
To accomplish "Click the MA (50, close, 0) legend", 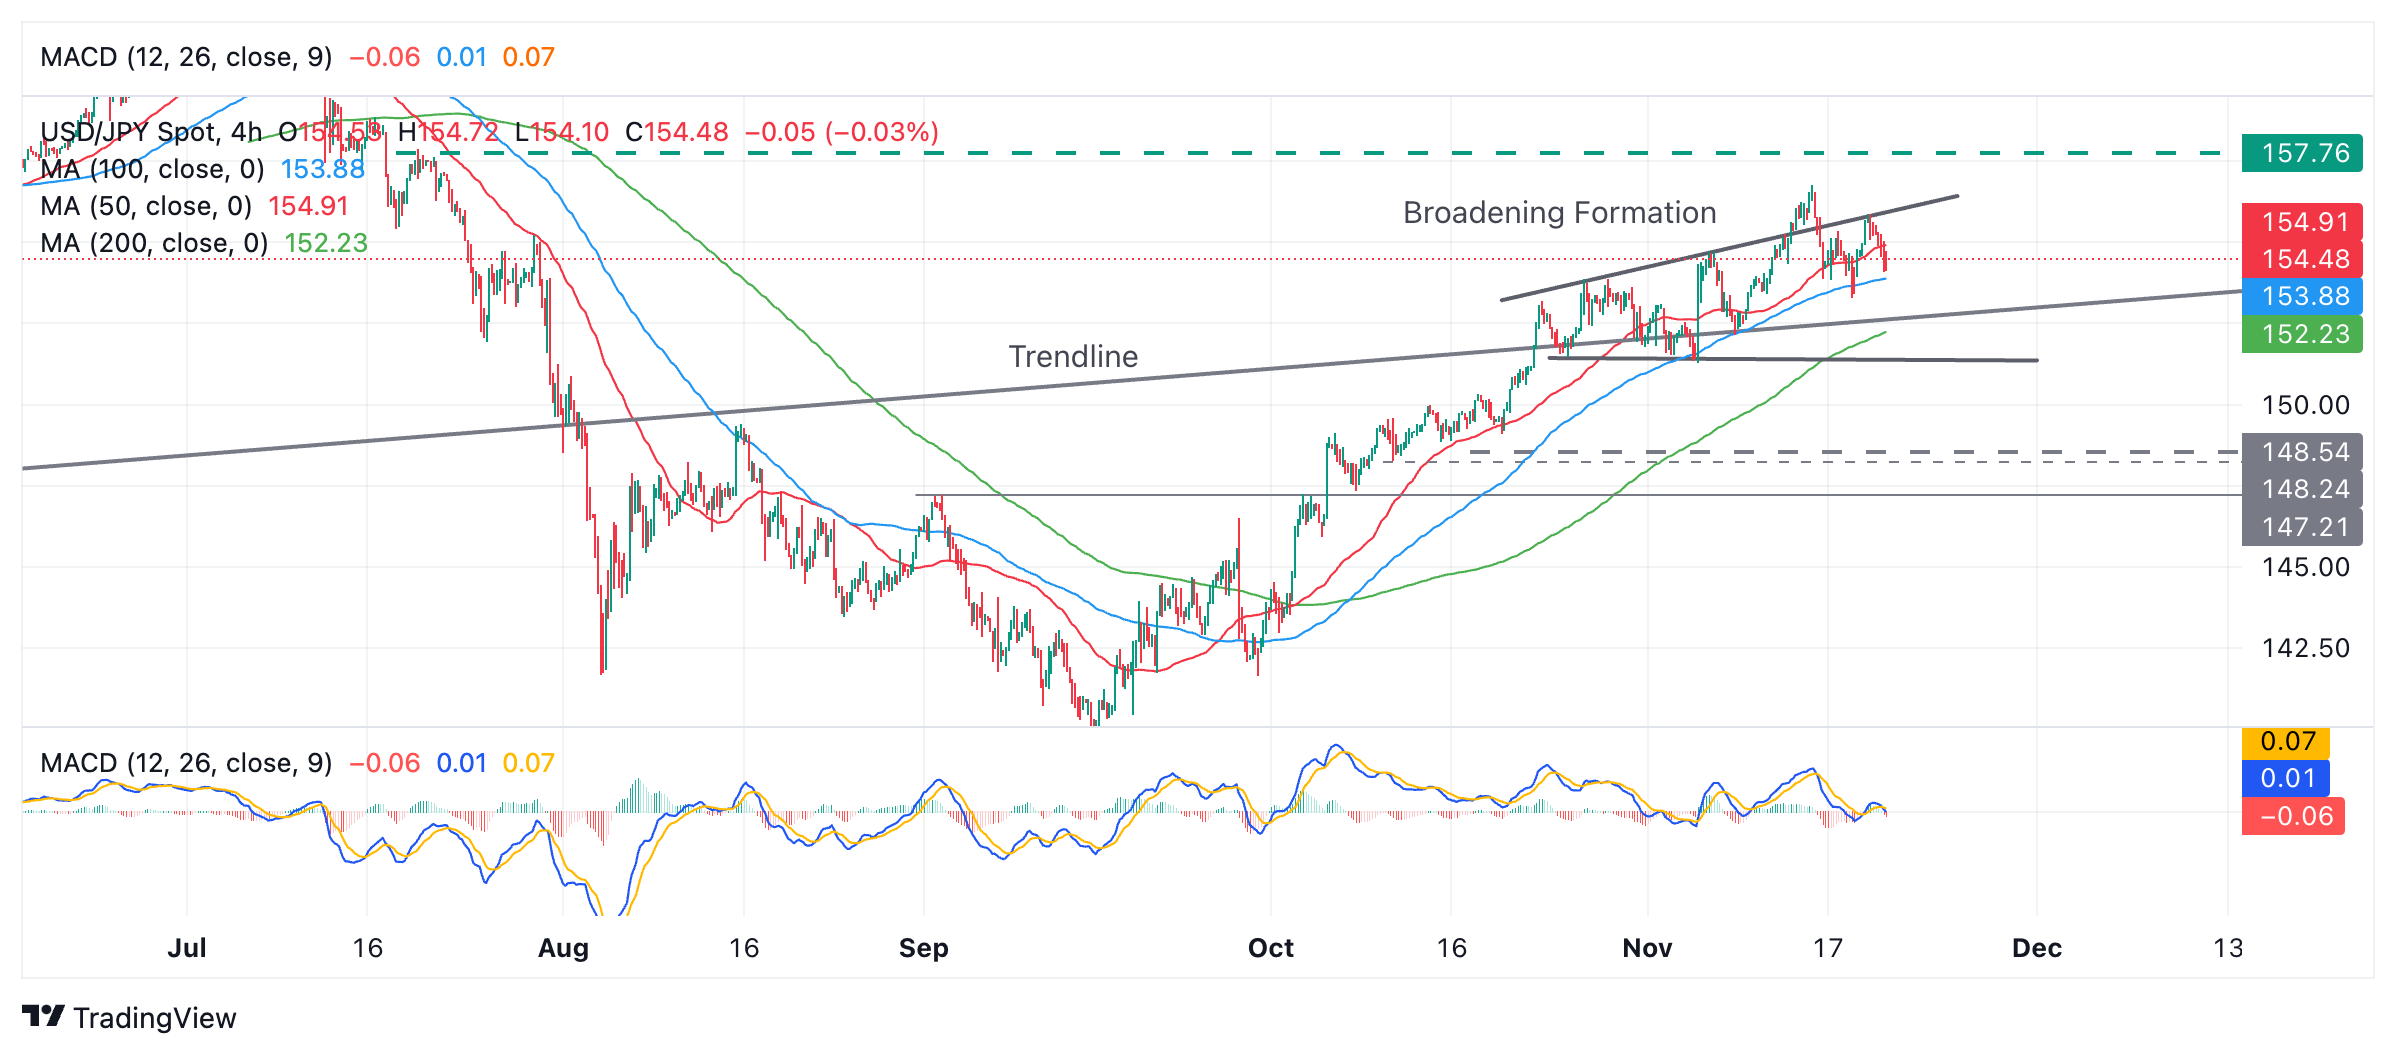I will pyautogui.click(x=146, y=206).
